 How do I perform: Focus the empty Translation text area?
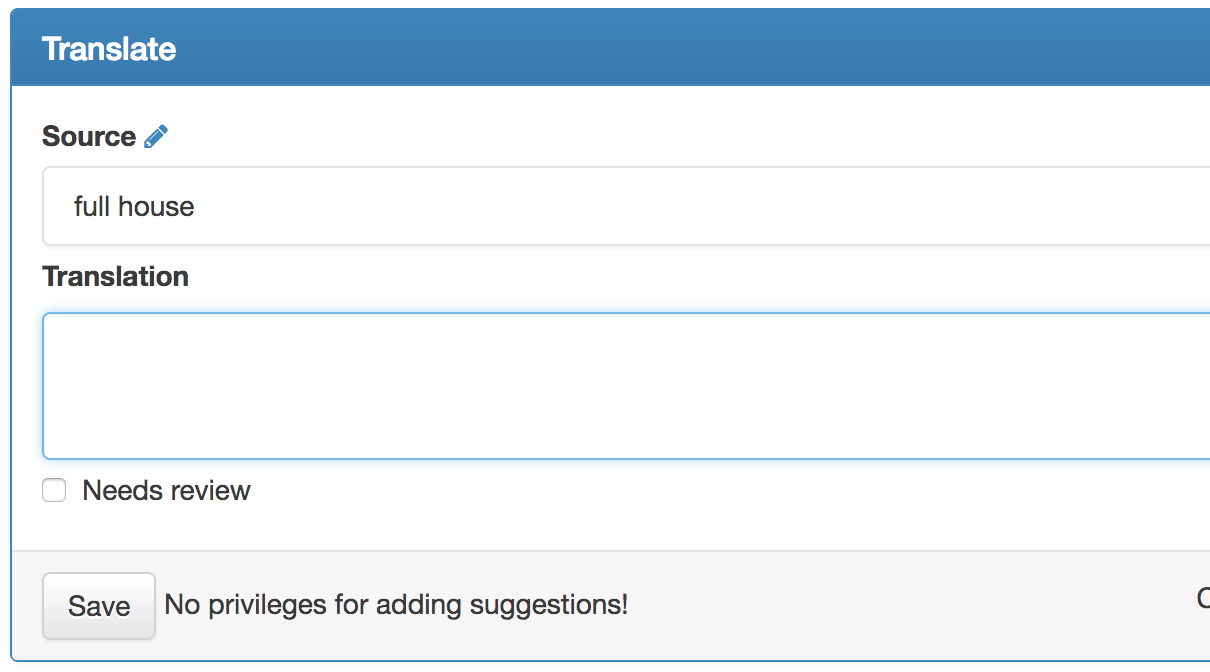click(625, 386)
